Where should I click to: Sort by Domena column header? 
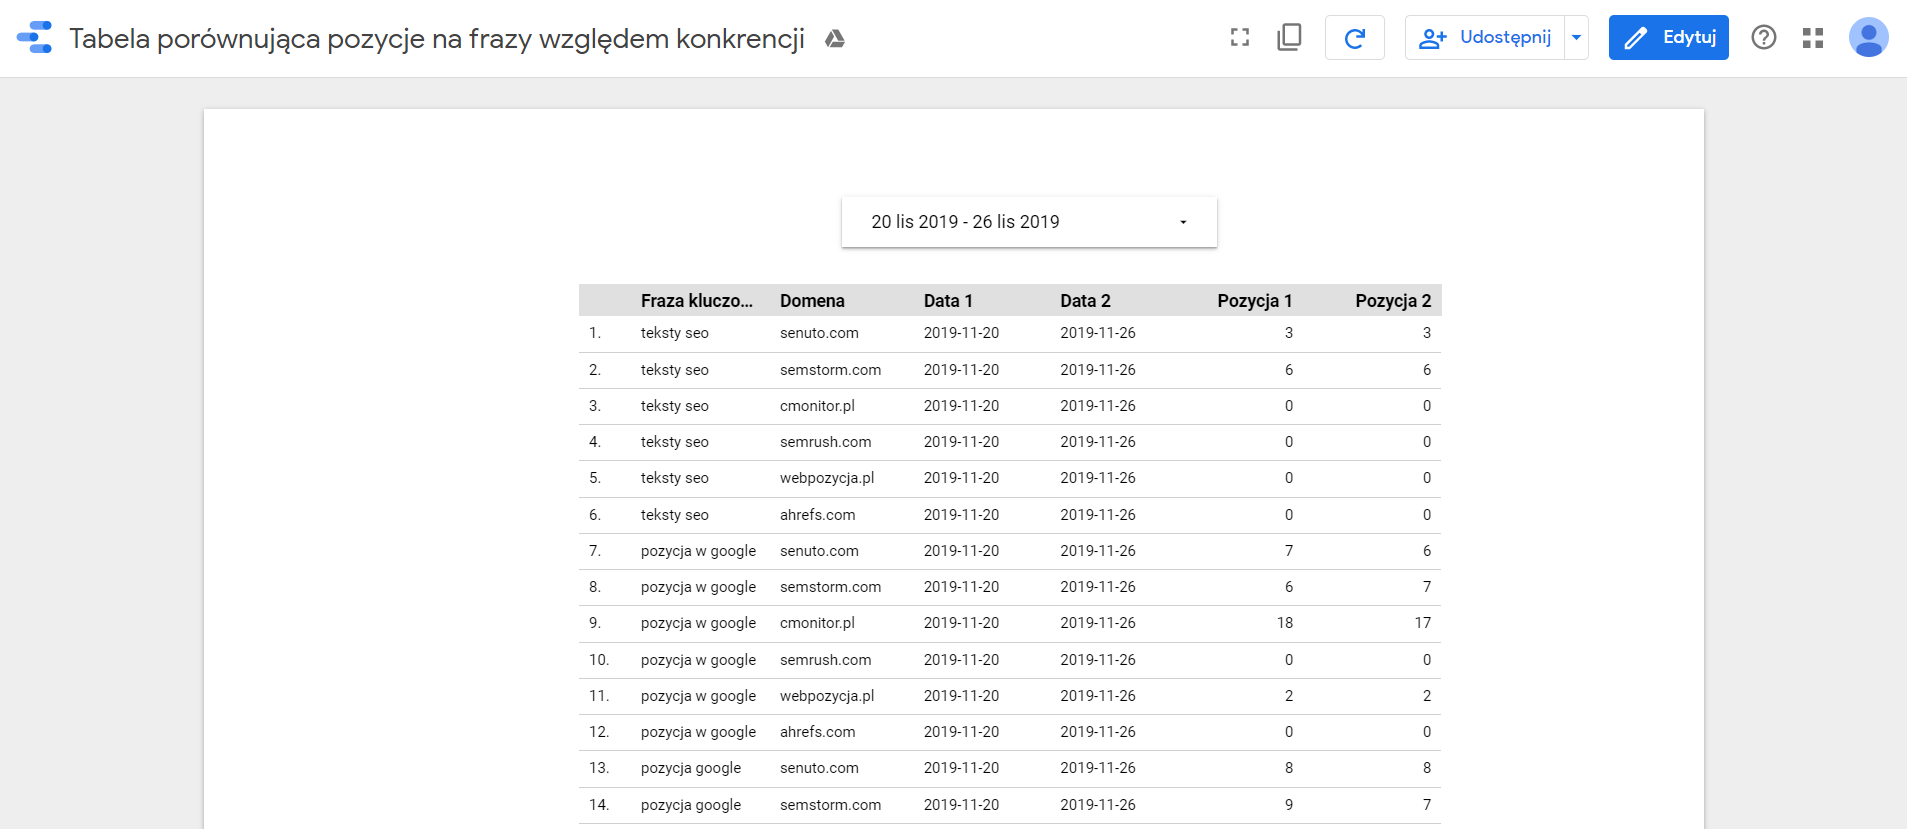(x=812, y=301)
